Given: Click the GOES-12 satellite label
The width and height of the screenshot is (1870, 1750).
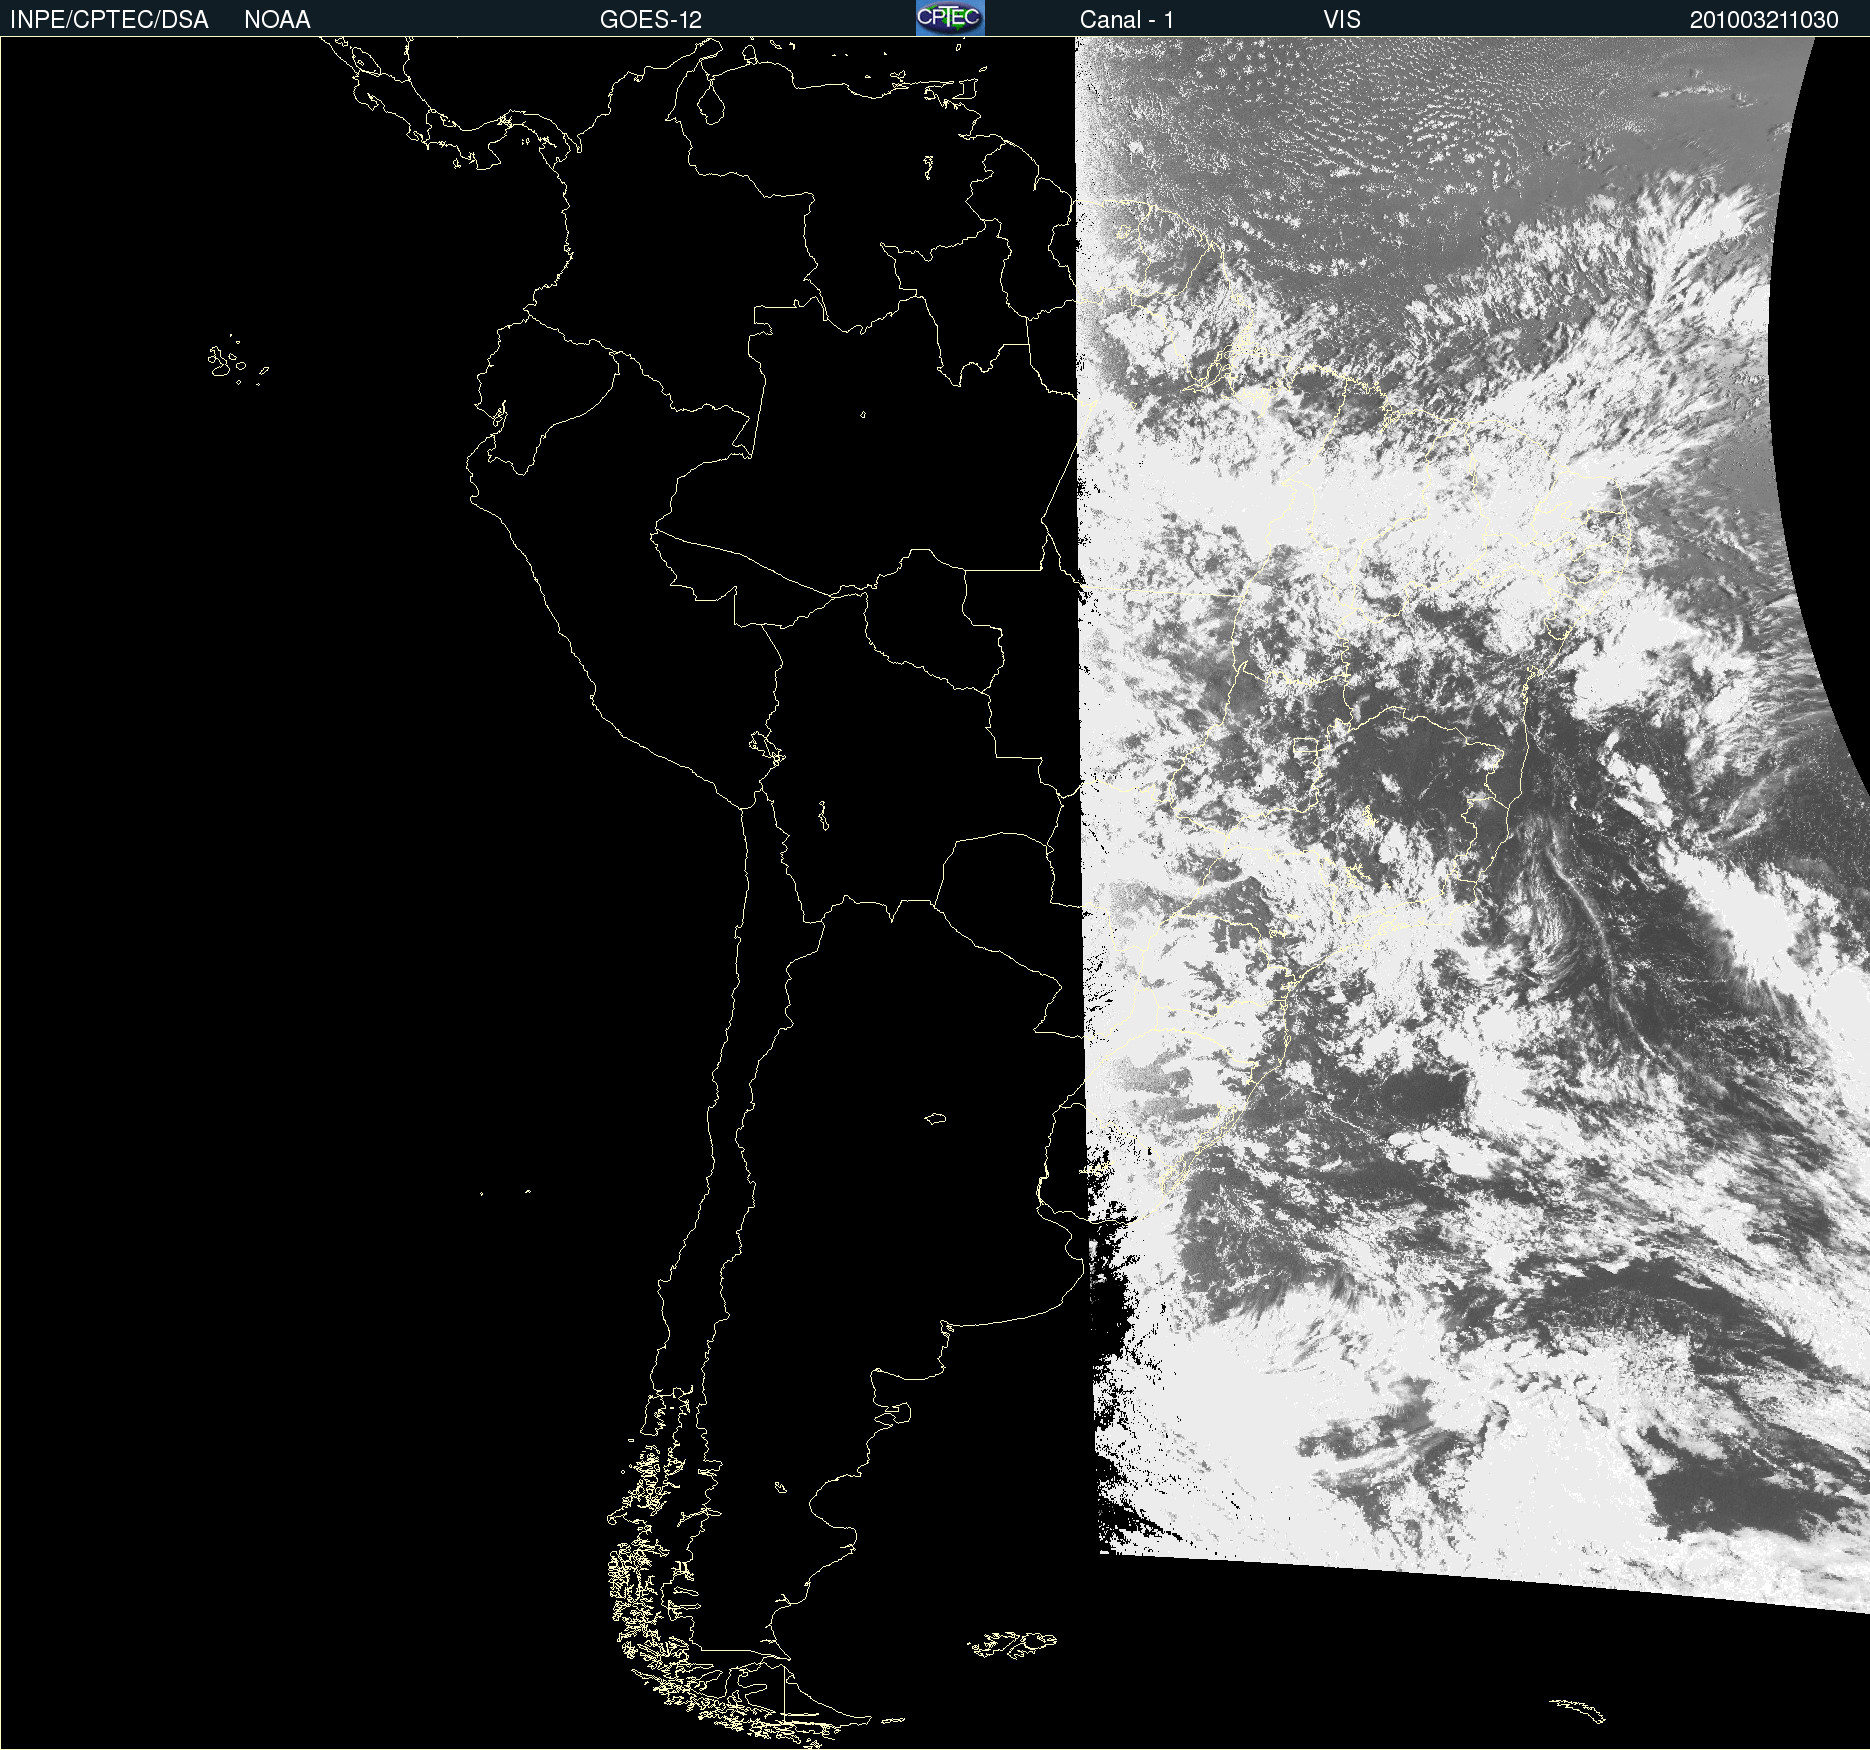Looking at the screenshot, I should click(651, 20).
